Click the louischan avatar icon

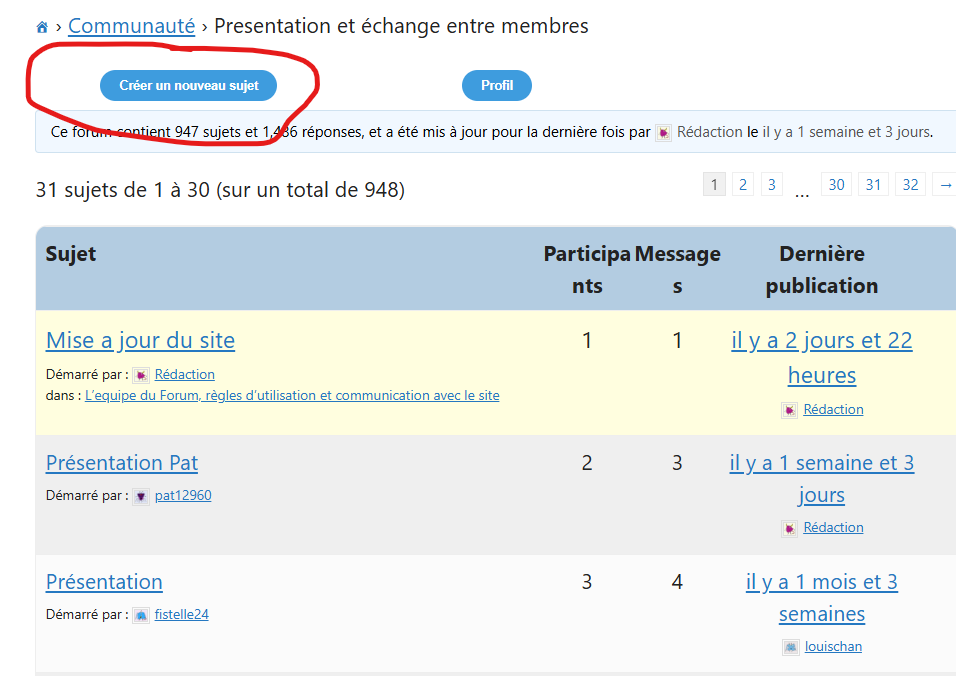pos(791,647)
